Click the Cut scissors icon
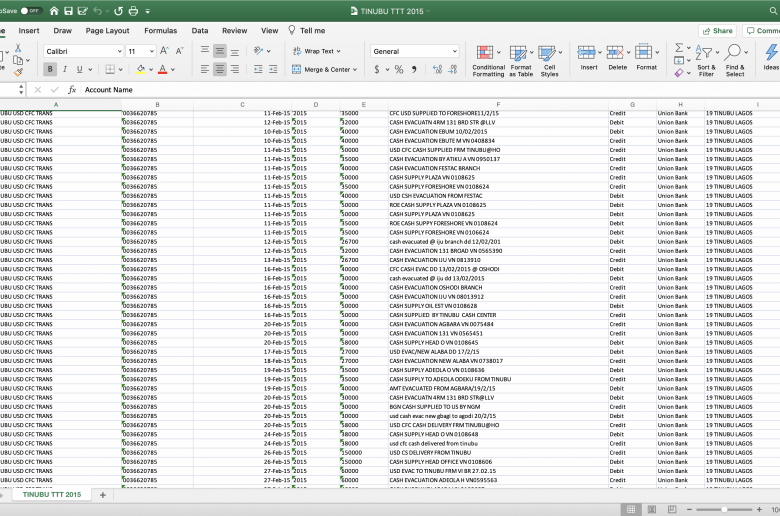The height and width of the screenshot is (516, 780). pos(18,48)
